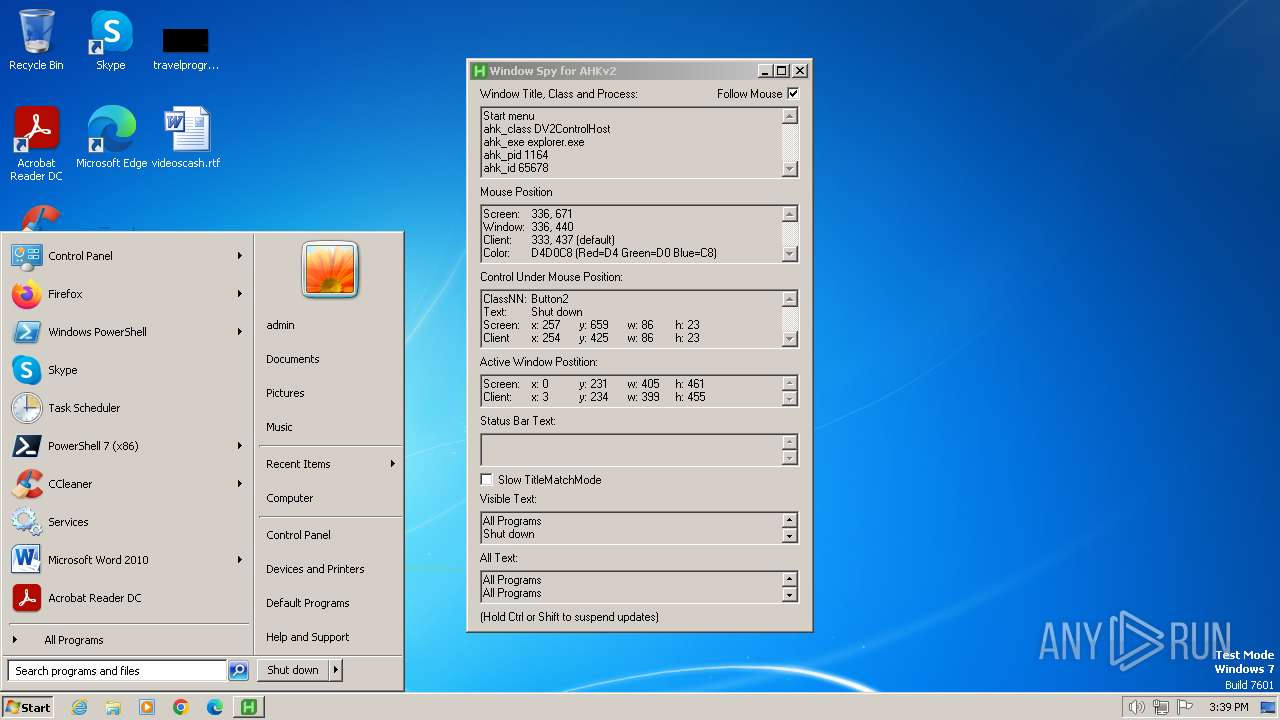Launch CCleaner from Start menu
1280x720 pixels.
point(128,484)
